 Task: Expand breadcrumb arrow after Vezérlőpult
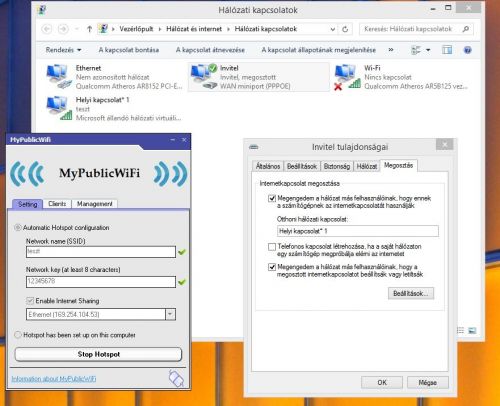[159, 29]
